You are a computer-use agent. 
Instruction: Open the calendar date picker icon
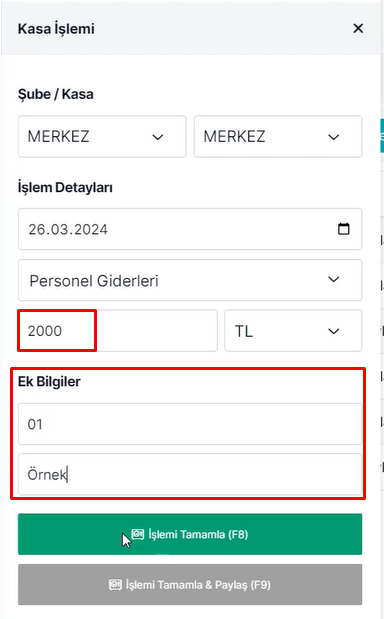tap(343, 229)
